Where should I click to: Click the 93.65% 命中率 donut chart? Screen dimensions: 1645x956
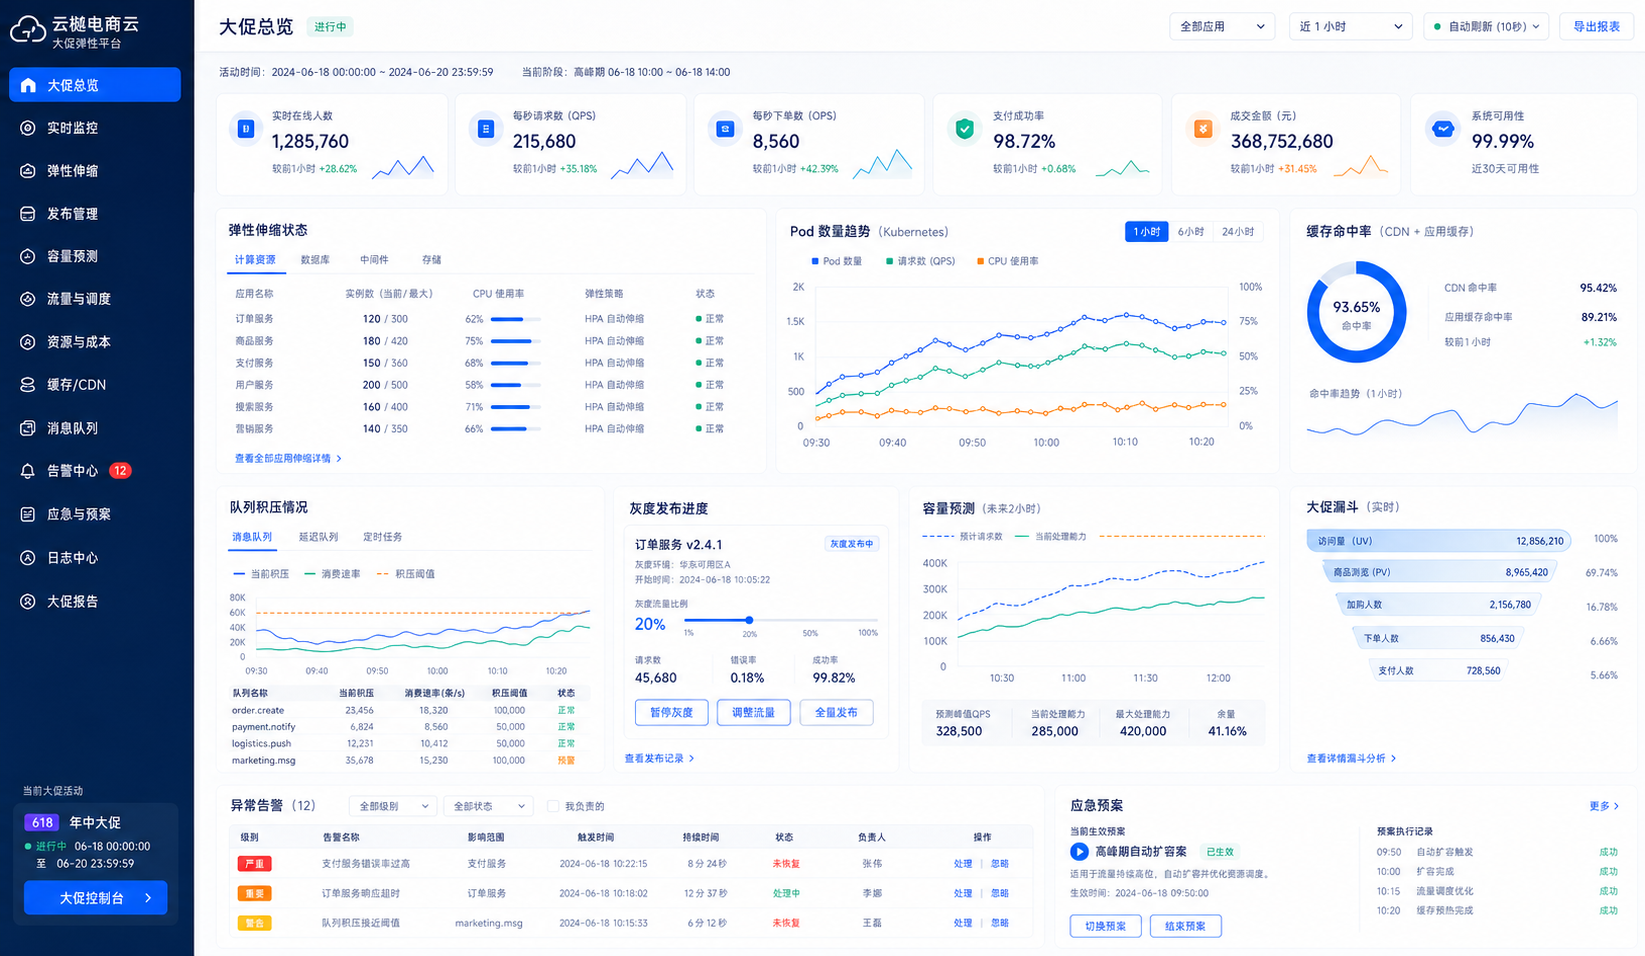1356,312
